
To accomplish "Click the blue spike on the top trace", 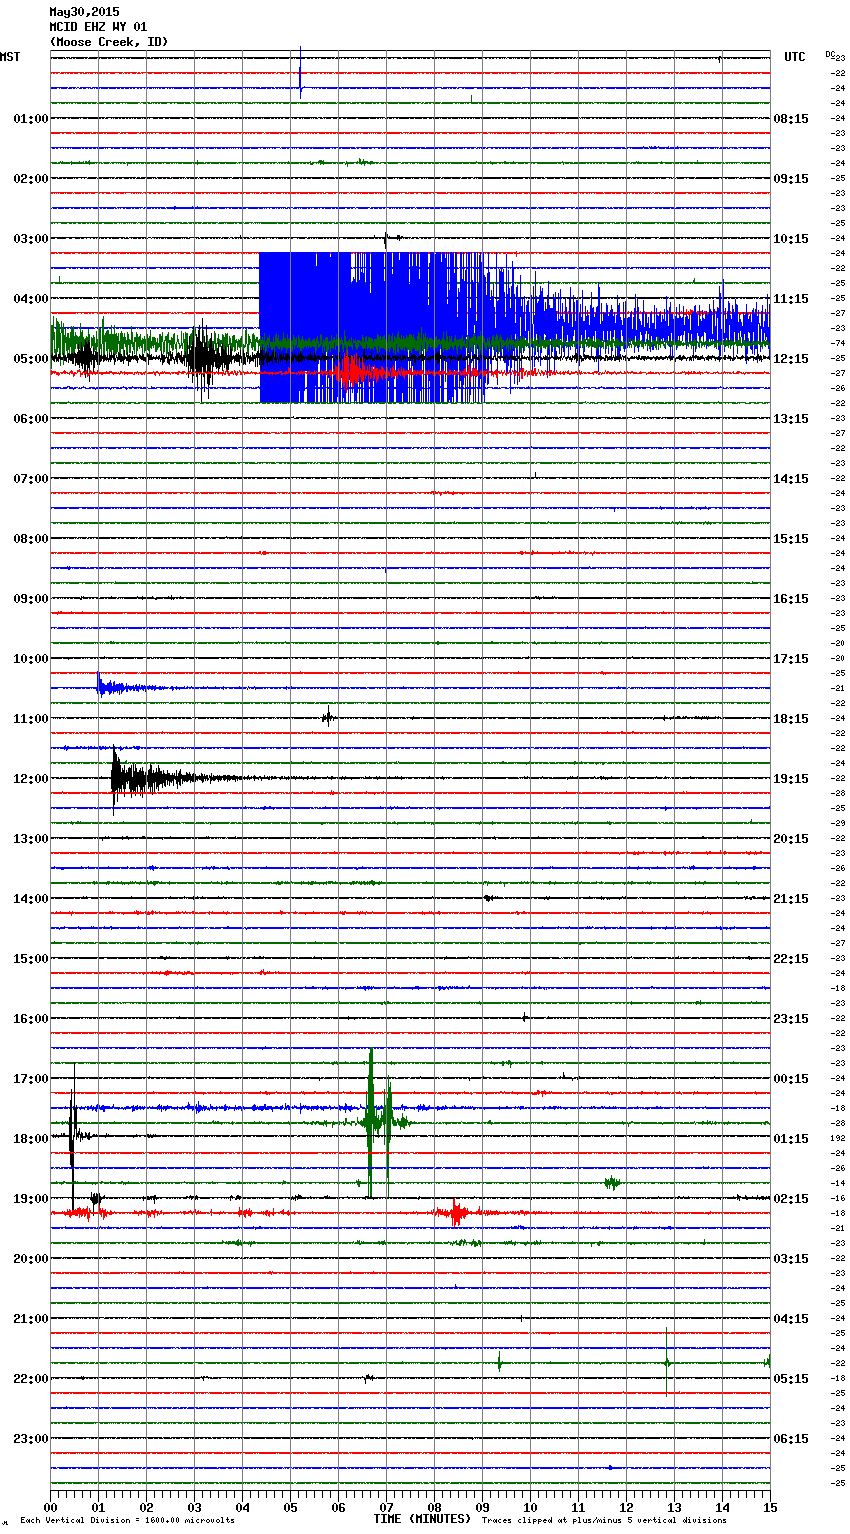I will click(x=300, y=72).
